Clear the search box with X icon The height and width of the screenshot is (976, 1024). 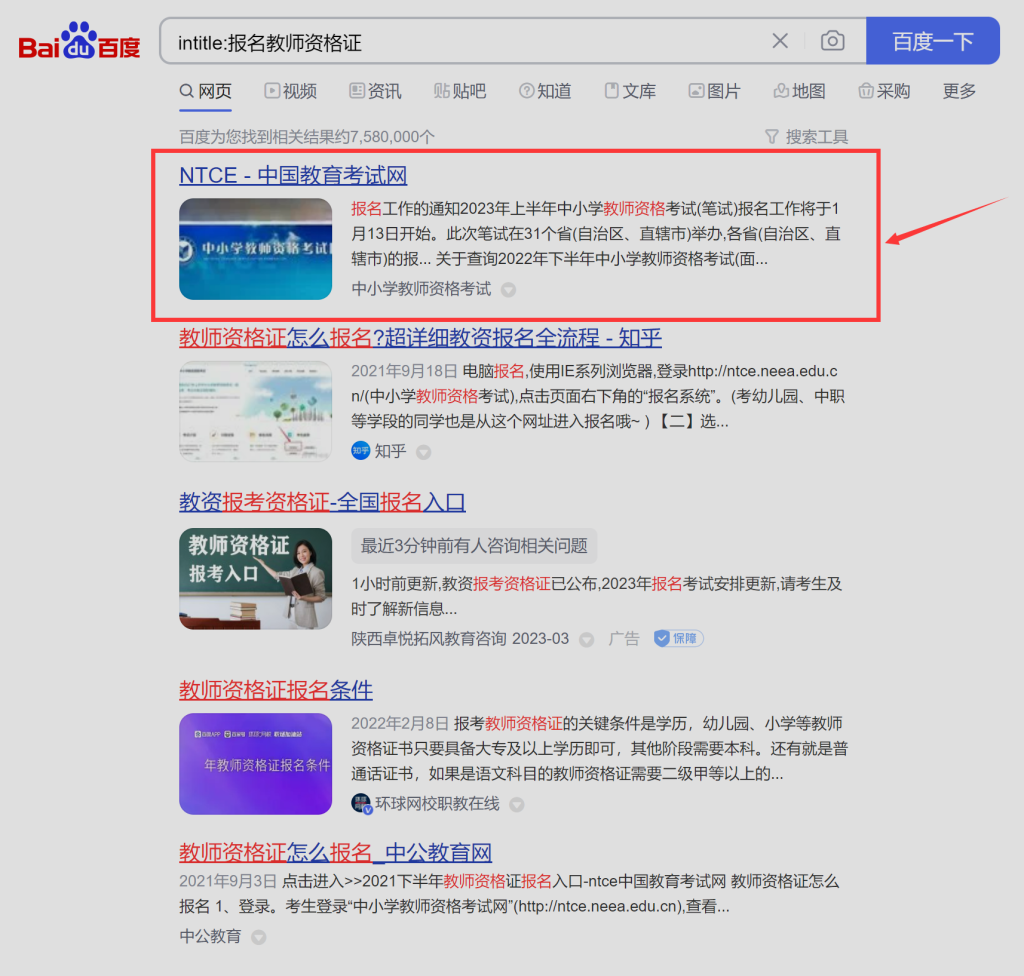pyautogui.click(x=780, y=41)
